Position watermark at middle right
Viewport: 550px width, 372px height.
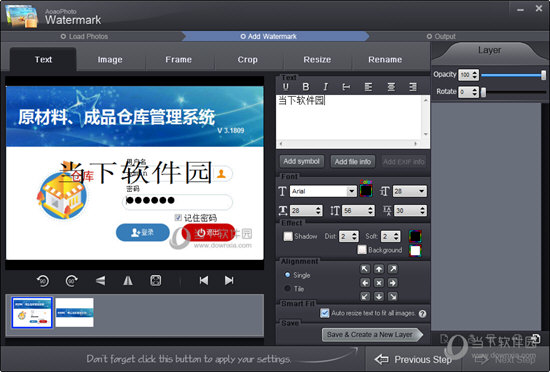[x=393, y=283]
